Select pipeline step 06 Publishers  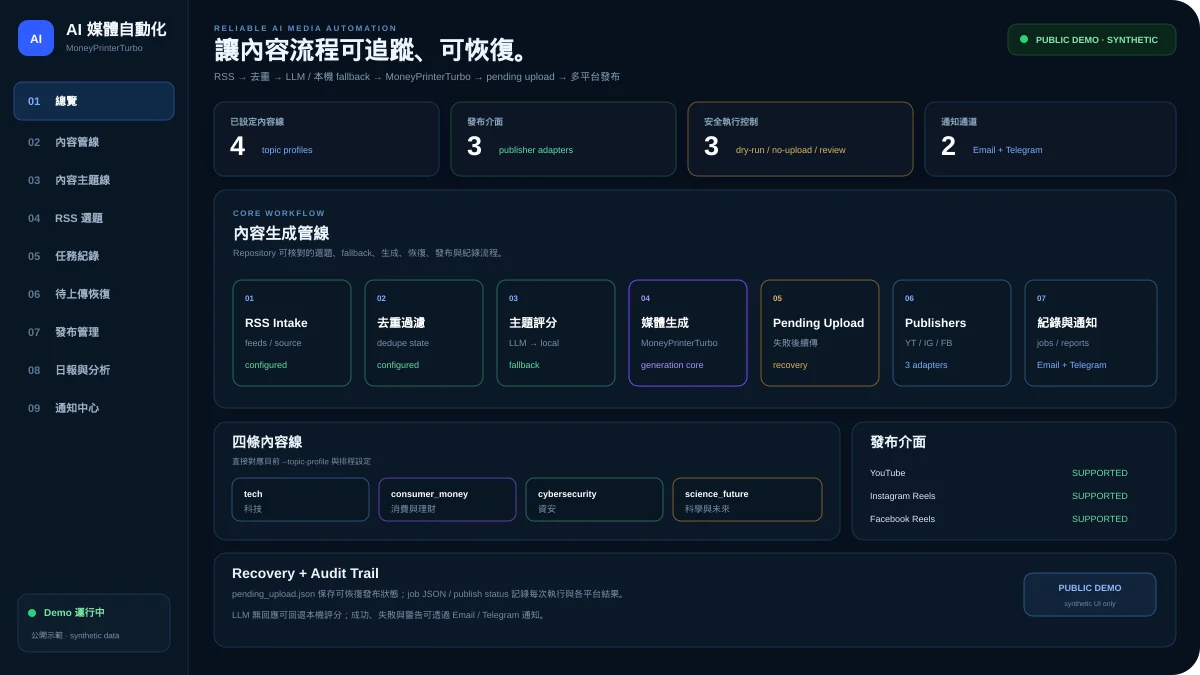click(x=952, y=333)
